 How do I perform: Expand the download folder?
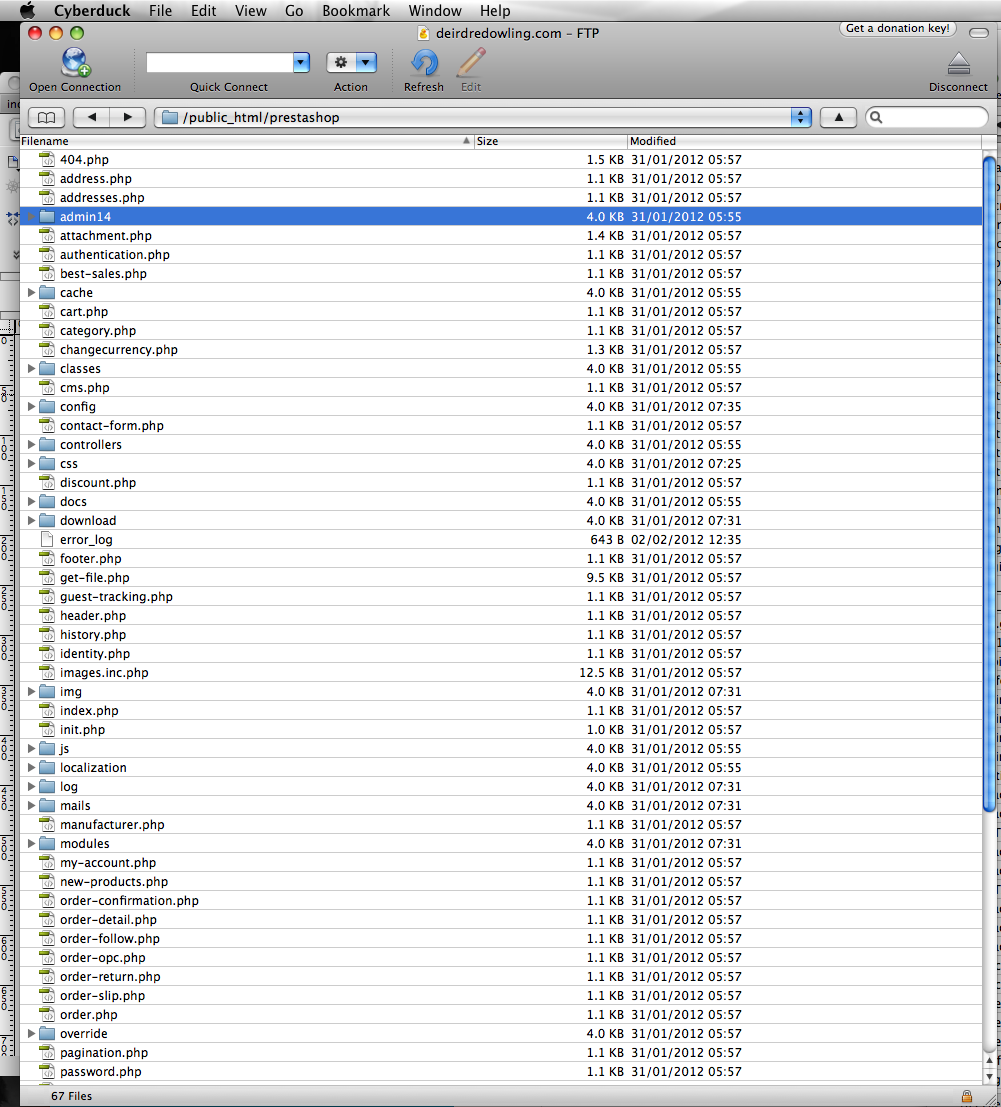point(31,520)
